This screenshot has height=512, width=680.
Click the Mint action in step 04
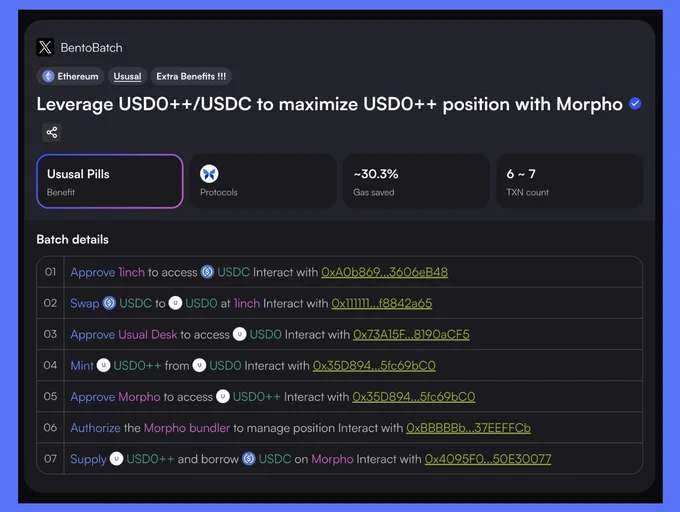[x=82, y=366]
